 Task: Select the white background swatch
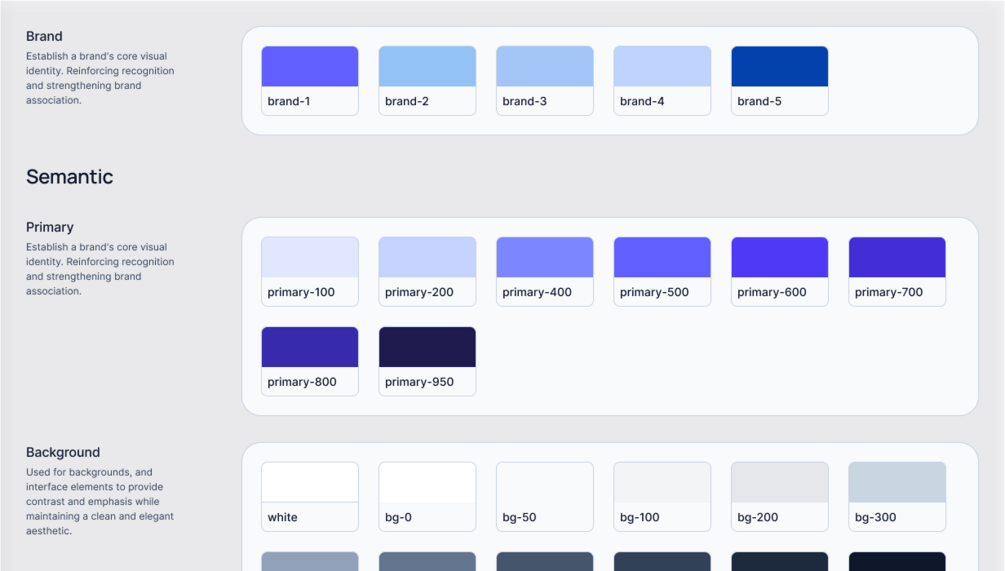pyautogui.click(x=310, y=497)
